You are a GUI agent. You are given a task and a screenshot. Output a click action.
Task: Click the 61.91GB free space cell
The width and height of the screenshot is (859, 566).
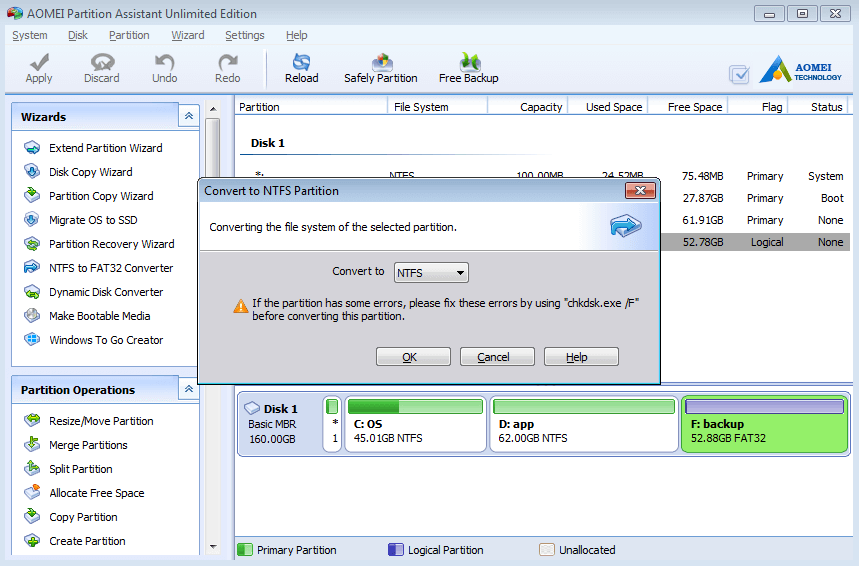click(703, 220)
